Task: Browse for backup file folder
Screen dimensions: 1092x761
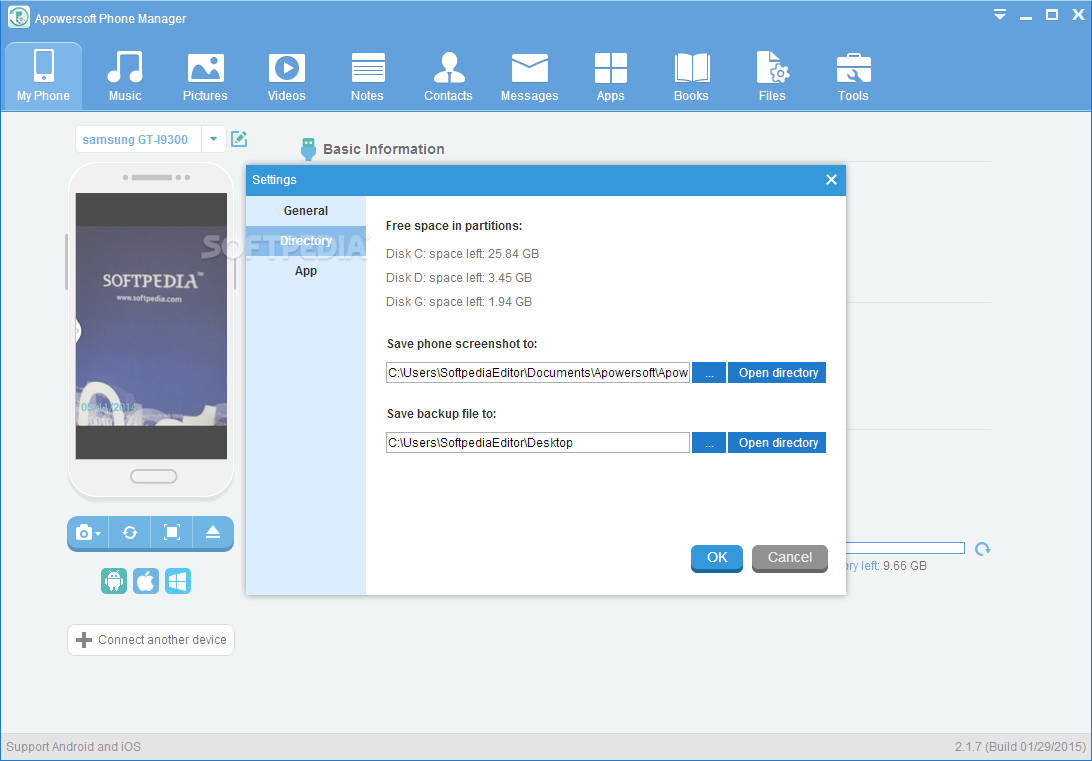Action: coord(709,443)
